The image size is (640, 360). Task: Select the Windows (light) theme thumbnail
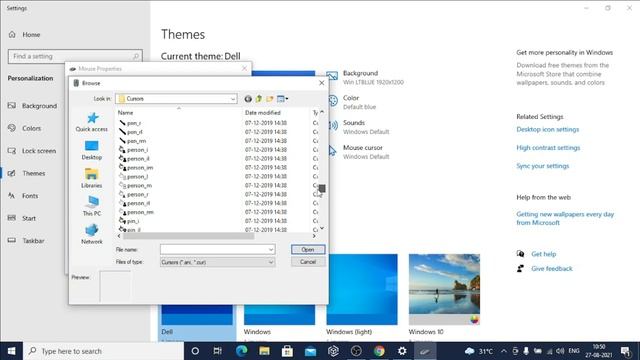pyautogui.click(x=362, y=289)
